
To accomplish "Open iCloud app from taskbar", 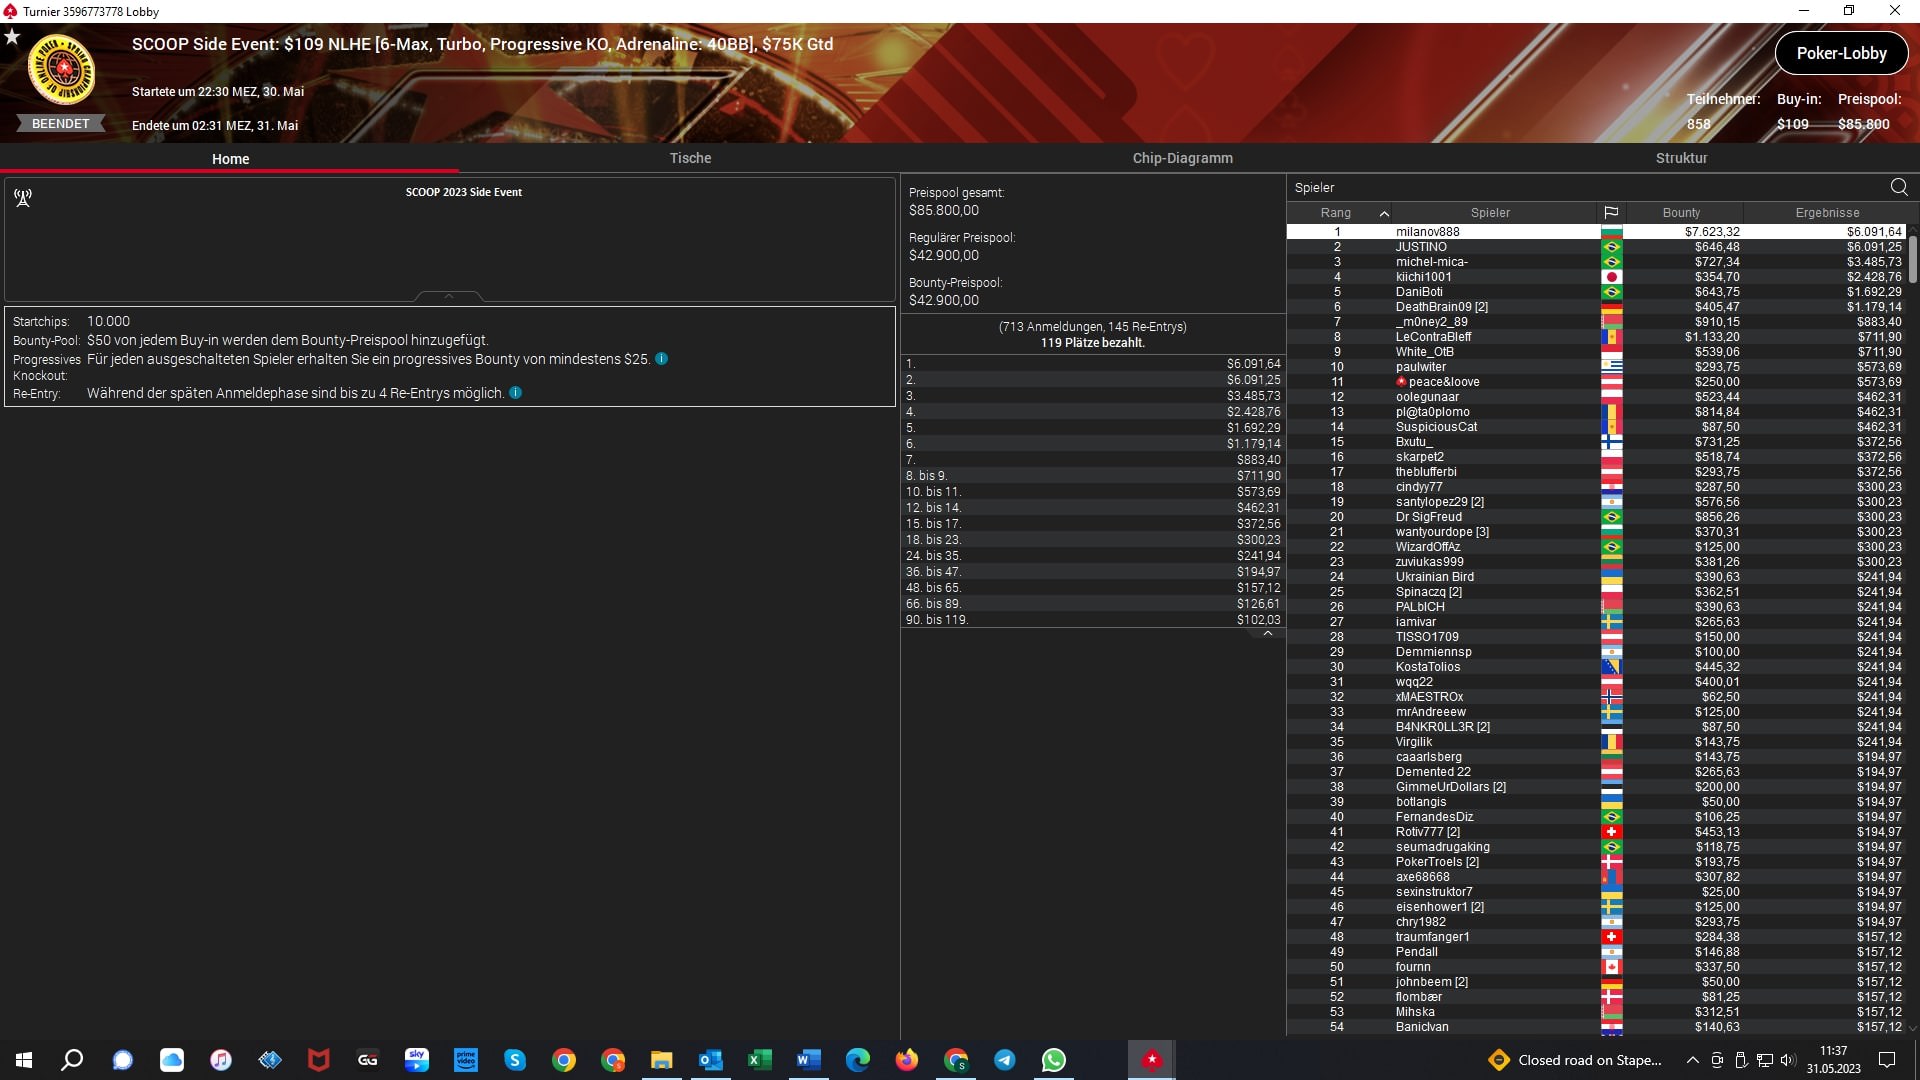I will (171, 1060).
